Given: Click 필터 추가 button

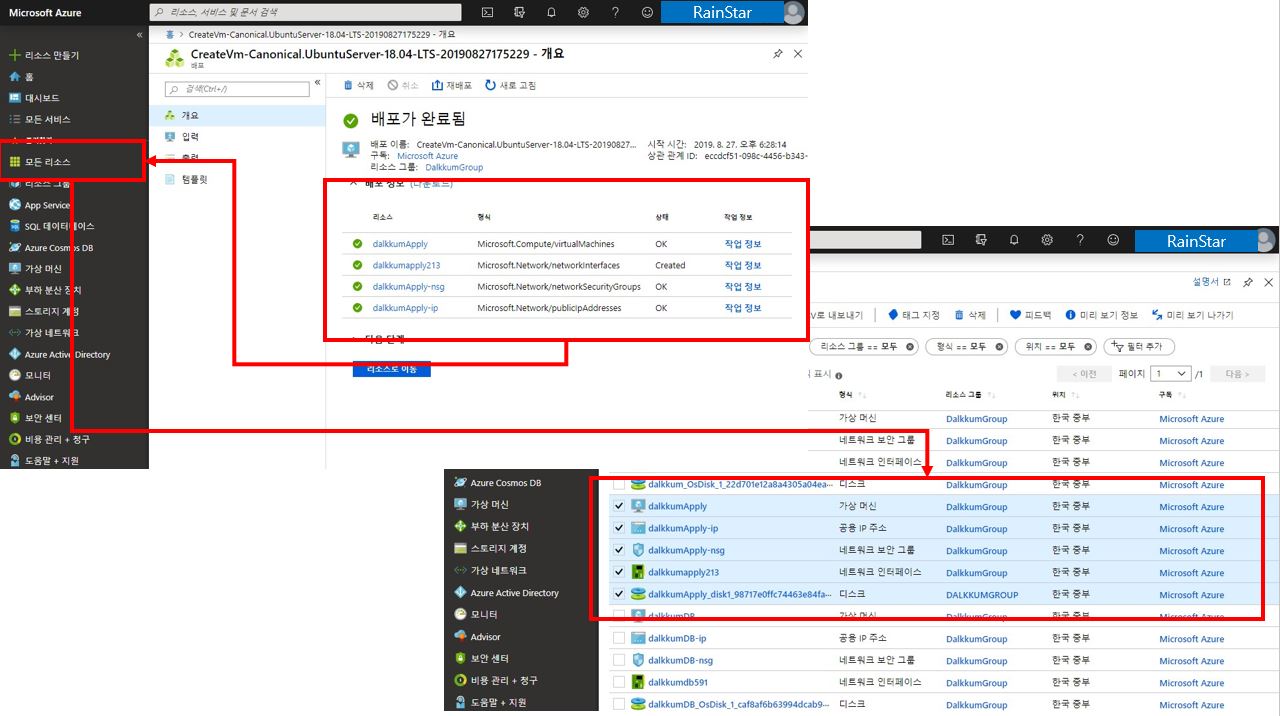Looking at the screenshot, I should point(1138,346).
